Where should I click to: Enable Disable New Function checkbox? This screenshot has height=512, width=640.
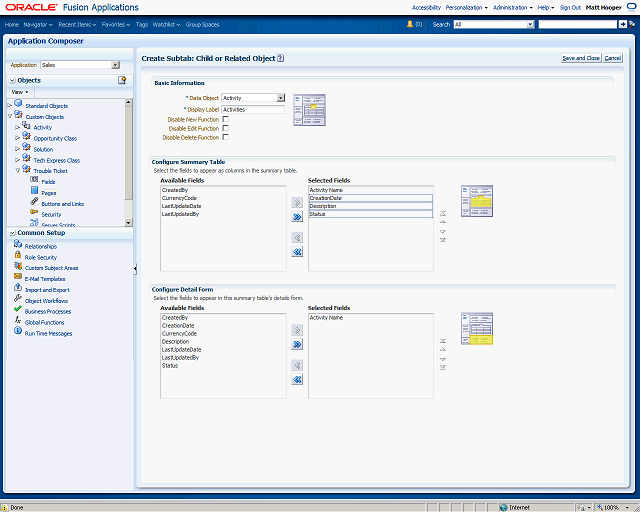(225, 119)
